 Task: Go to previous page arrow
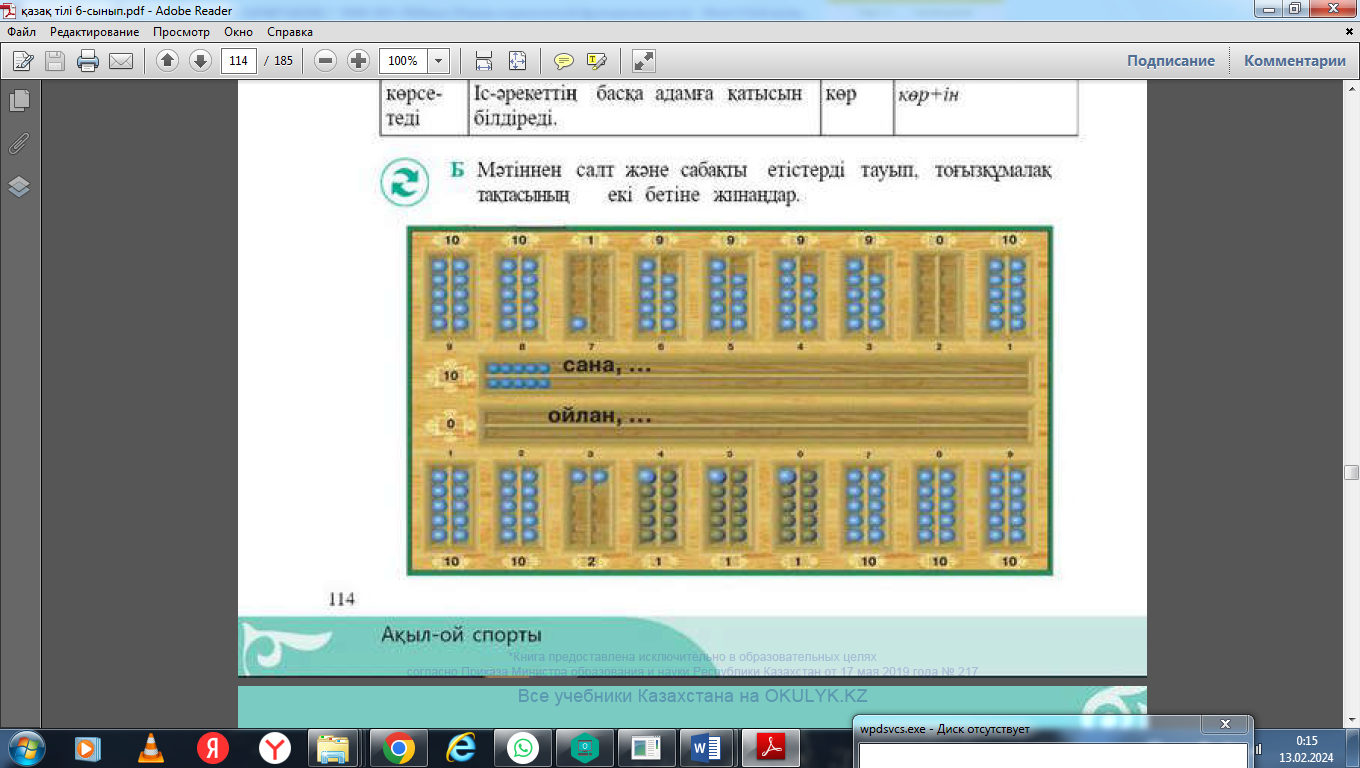tap(167, 61)
